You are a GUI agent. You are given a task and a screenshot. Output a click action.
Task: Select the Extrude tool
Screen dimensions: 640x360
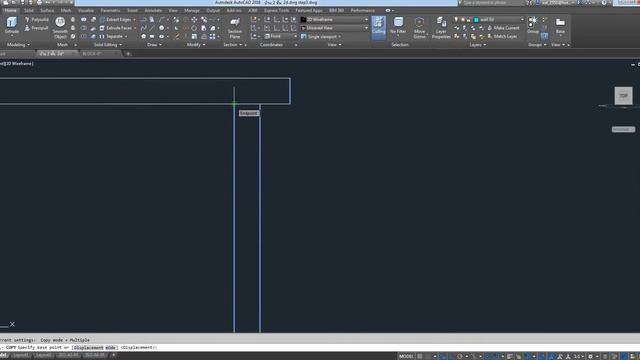click(11, 25)
